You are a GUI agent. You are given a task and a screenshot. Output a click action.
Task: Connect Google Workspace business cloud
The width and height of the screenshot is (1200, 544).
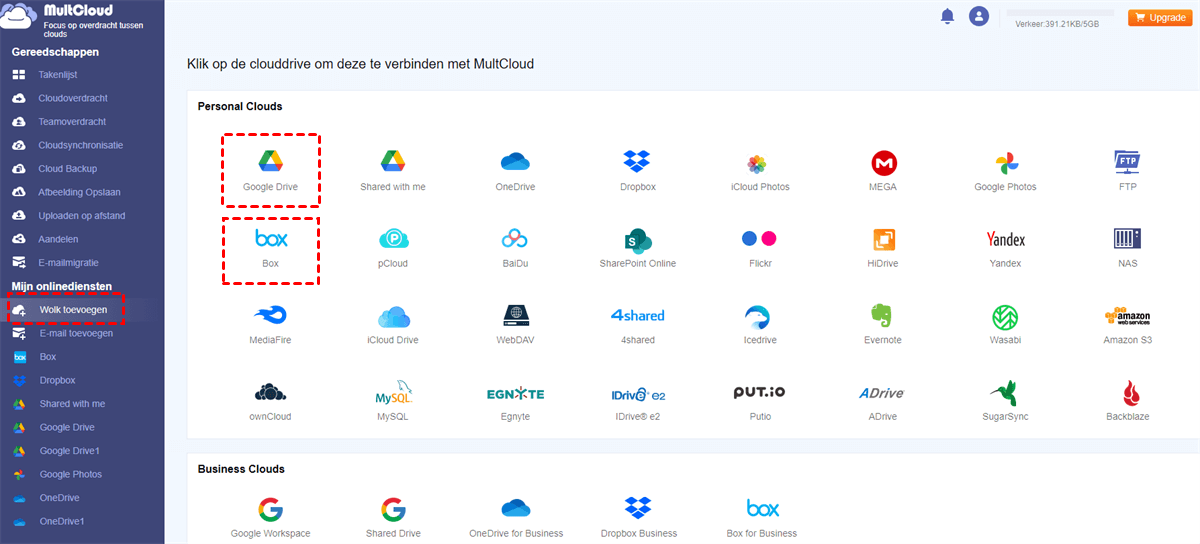(x=270, y=516)
